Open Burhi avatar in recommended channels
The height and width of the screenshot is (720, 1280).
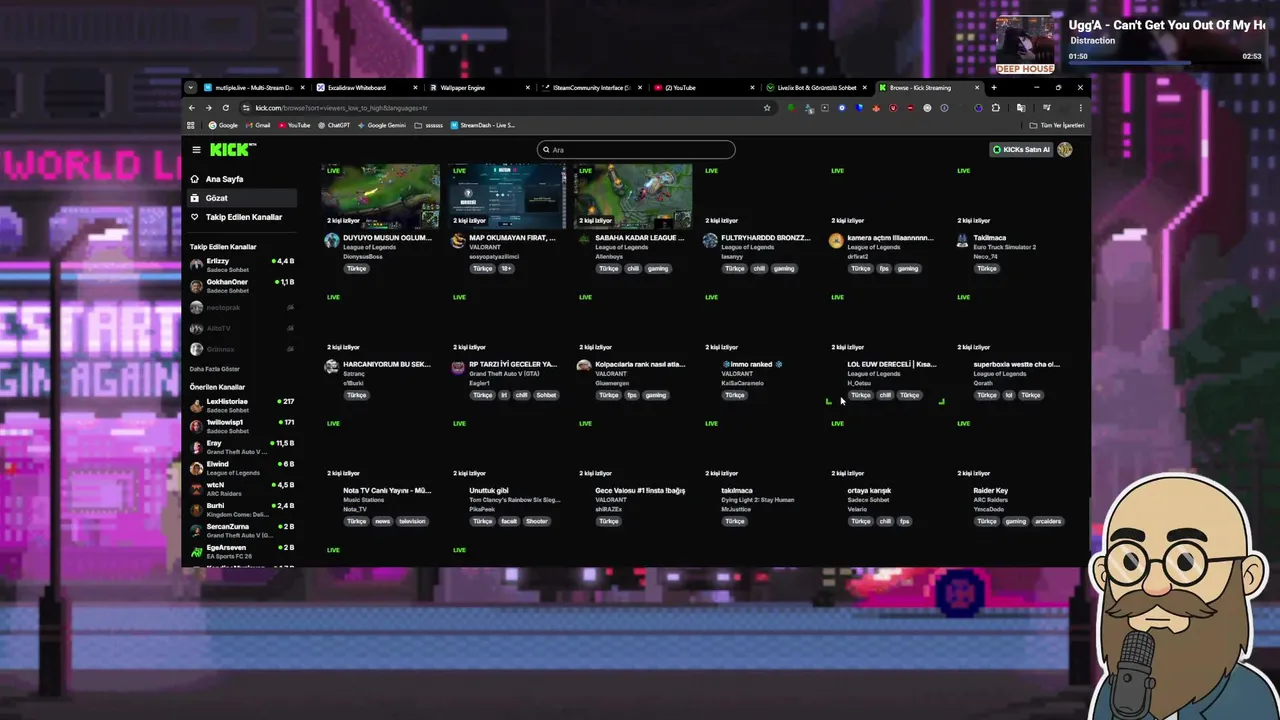(196, 510)
